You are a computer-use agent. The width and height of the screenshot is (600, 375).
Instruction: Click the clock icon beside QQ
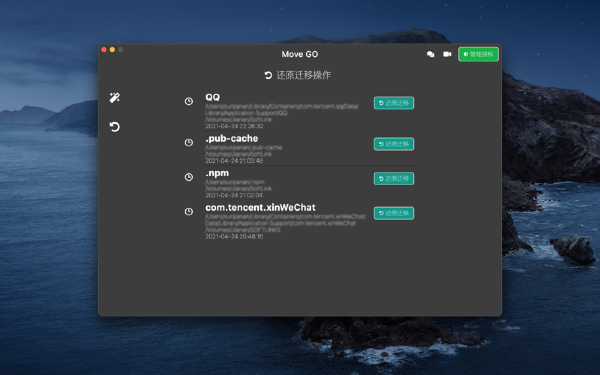pos(189,101)
